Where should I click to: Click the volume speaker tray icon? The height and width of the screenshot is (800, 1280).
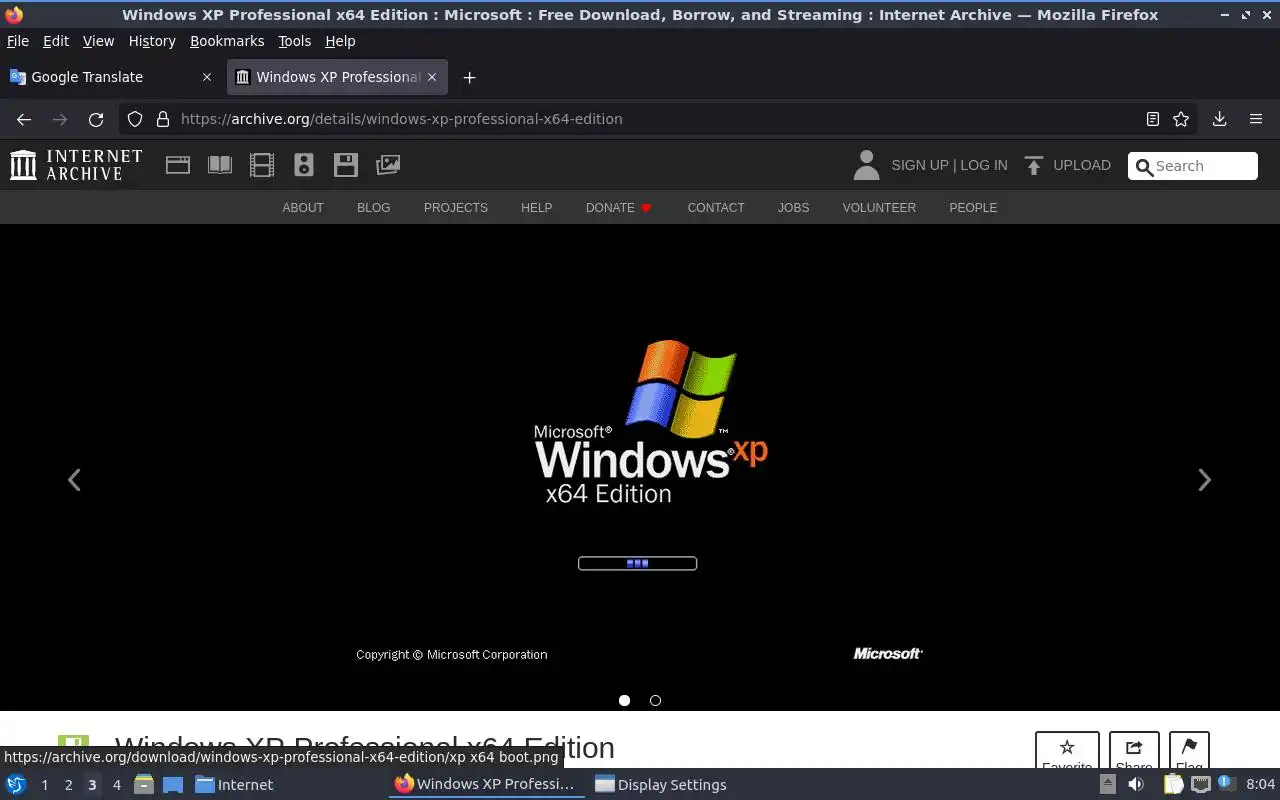tap(1136, 785)
